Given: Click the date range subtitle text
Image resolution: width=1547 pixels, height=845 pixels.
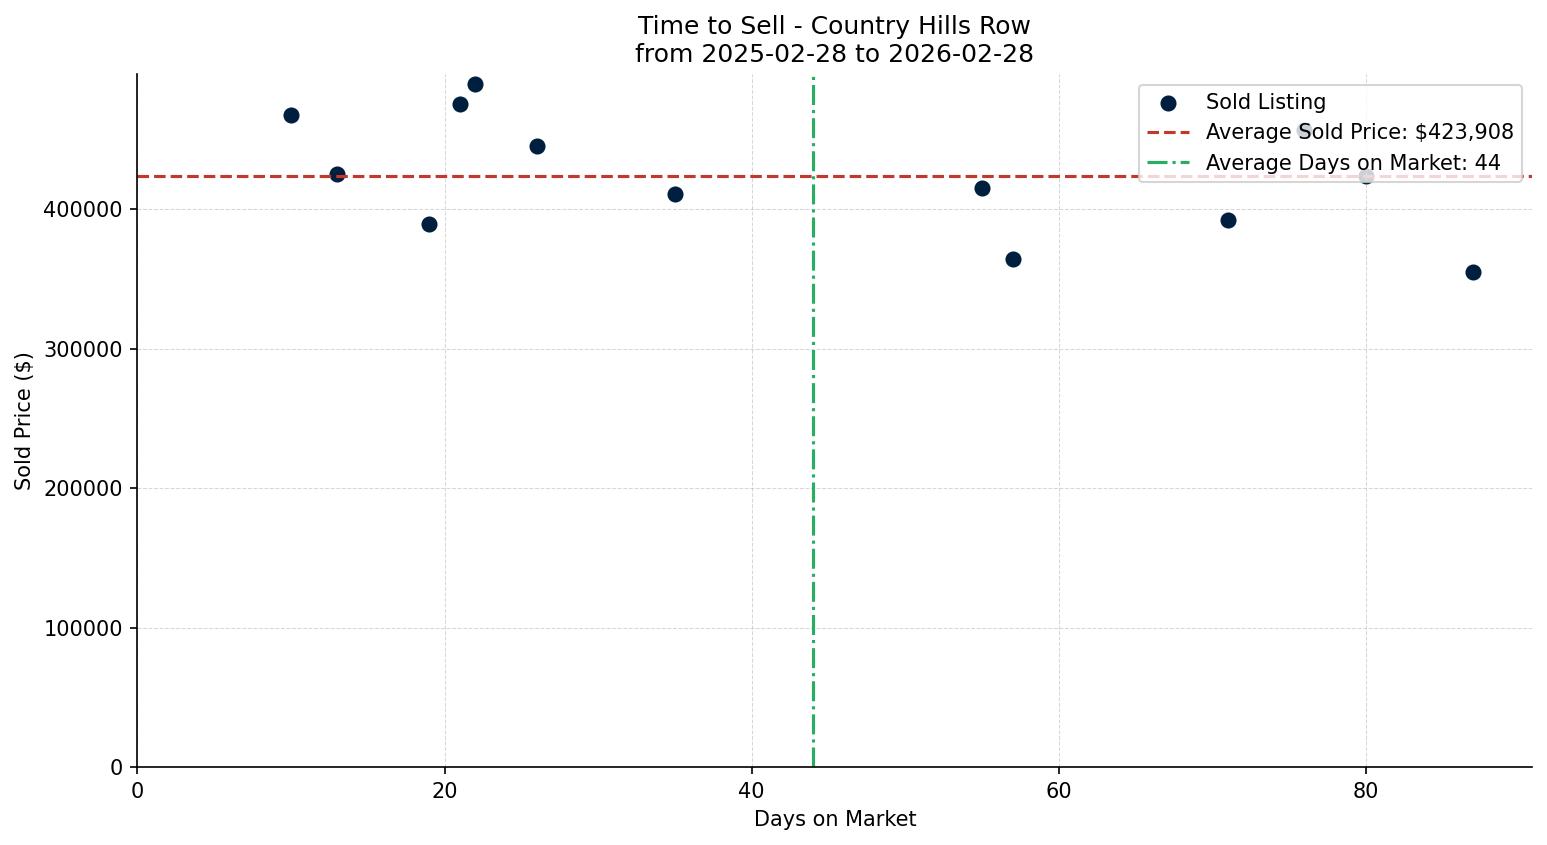Looking at the screenshot, I should pyautogui.click(x=834, y=54).
